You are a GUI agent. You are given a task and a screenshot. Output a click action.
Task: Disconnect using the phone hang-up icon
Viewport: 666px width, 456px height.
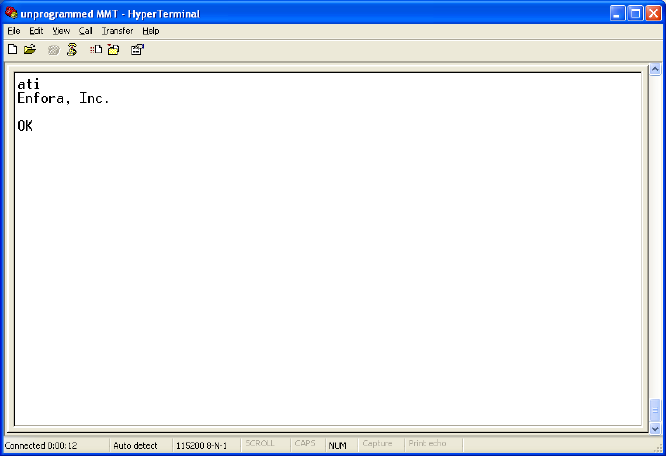(x=72, y=50)
